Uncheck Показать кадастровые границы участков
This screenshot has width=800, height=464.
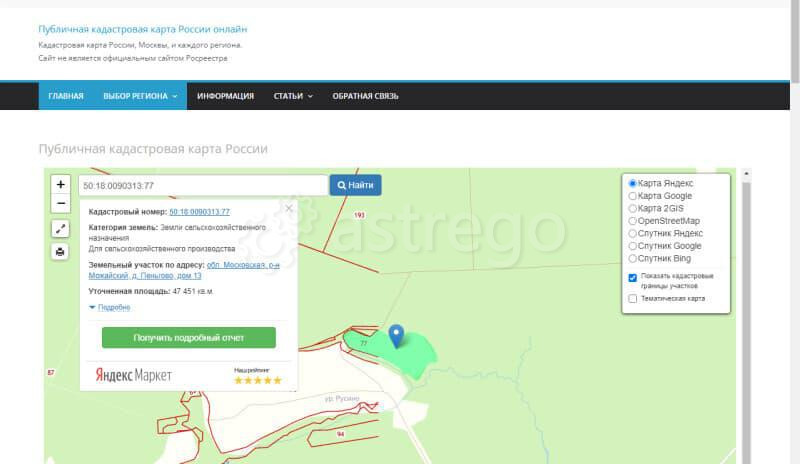[x=633, y=278]
